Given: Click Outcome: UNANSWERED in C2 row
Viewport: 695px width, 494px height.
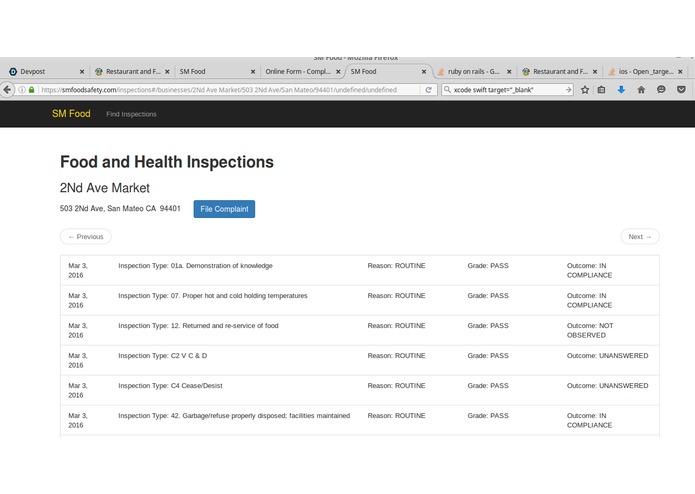Looking at the screenshot, I should [607, 356].
